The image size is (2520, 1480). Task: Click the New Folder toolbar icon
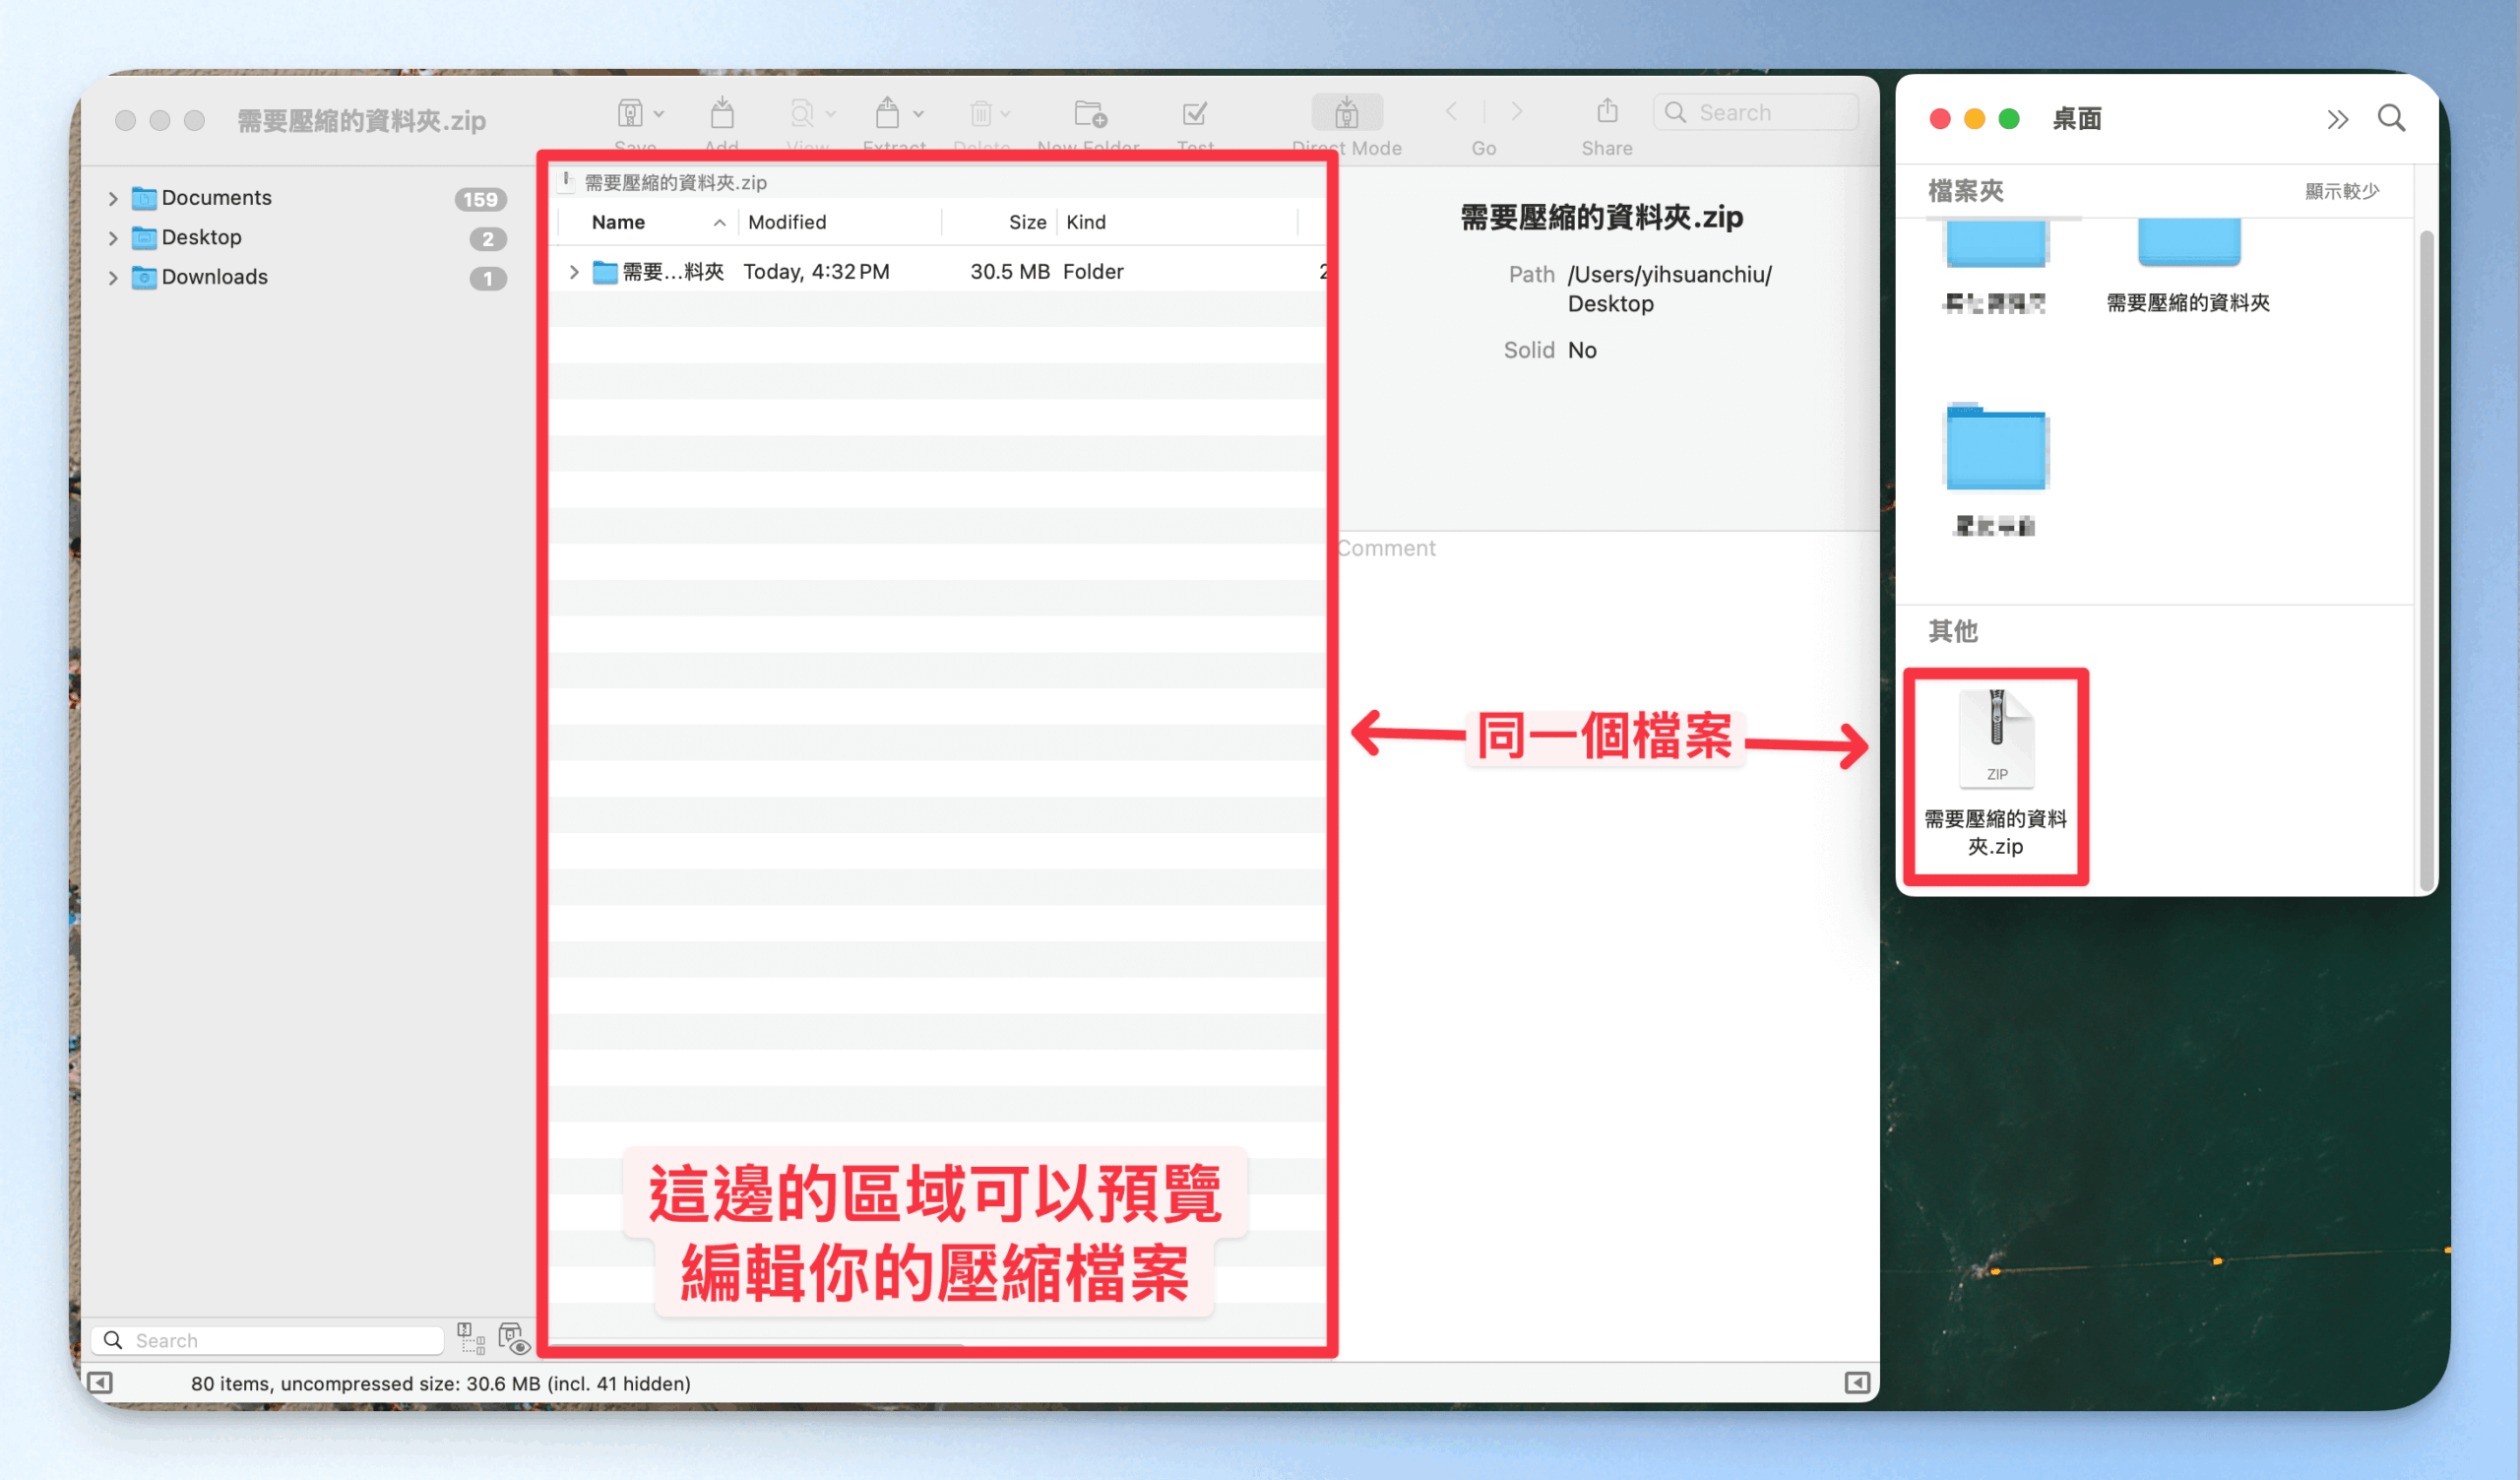(1089, 114)
